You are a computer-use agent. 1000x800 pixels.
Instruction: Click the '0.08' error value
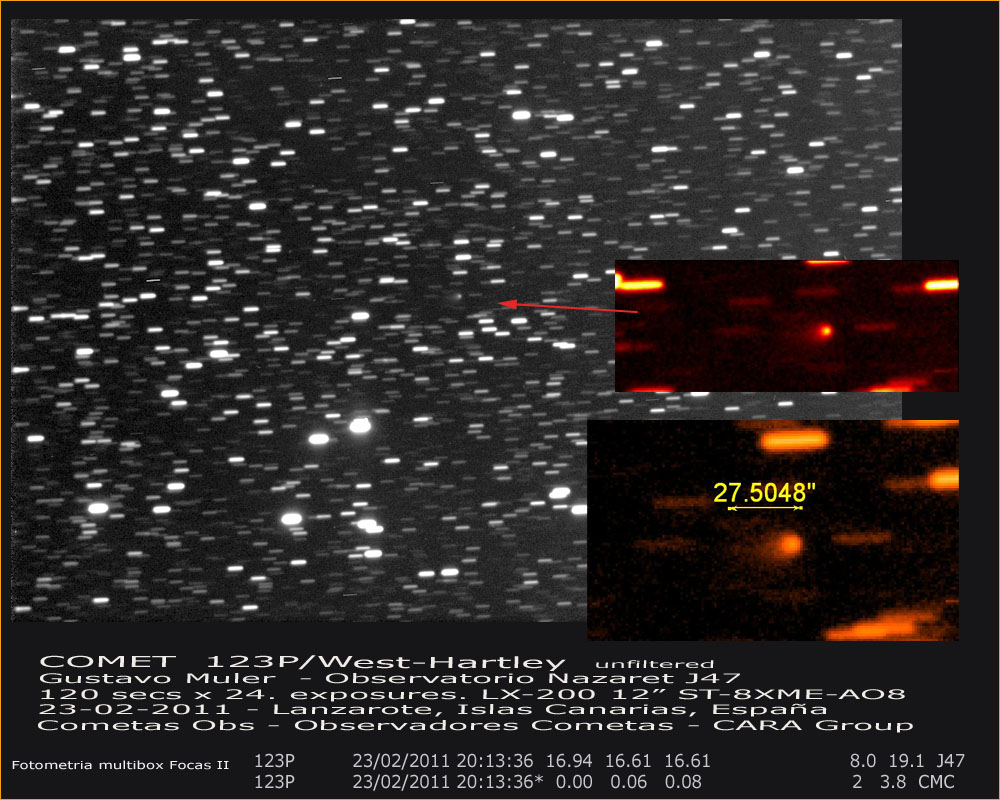[683, 782]
